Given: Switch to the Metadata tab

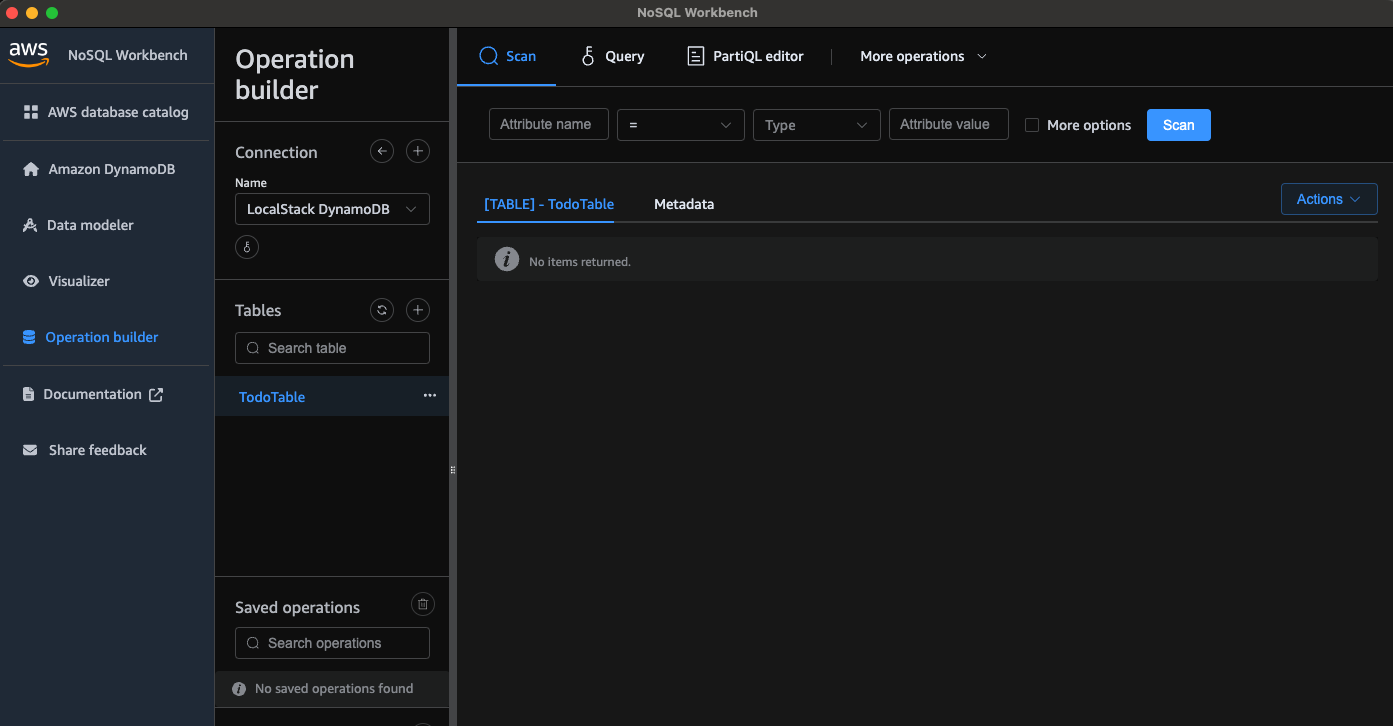Looking at the screenshot, I should (684, 204).
